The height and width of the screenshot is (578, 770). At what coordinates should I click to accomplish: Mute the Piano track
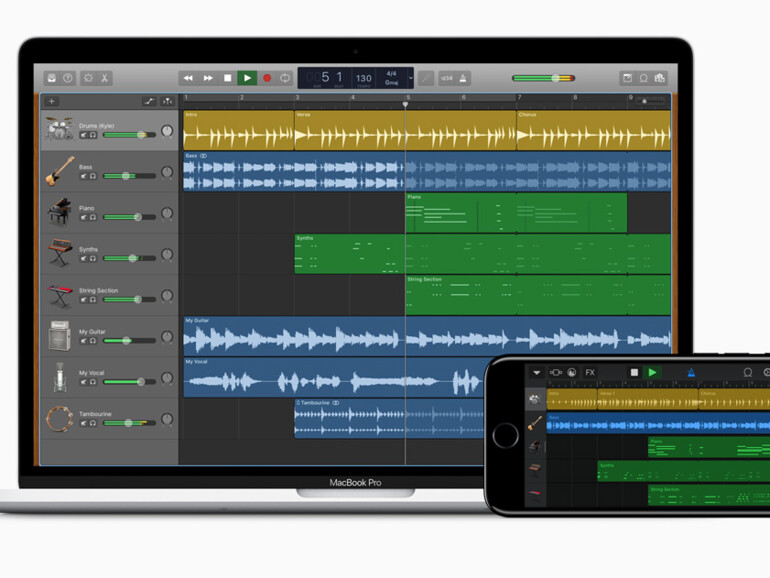coord(84,217)
